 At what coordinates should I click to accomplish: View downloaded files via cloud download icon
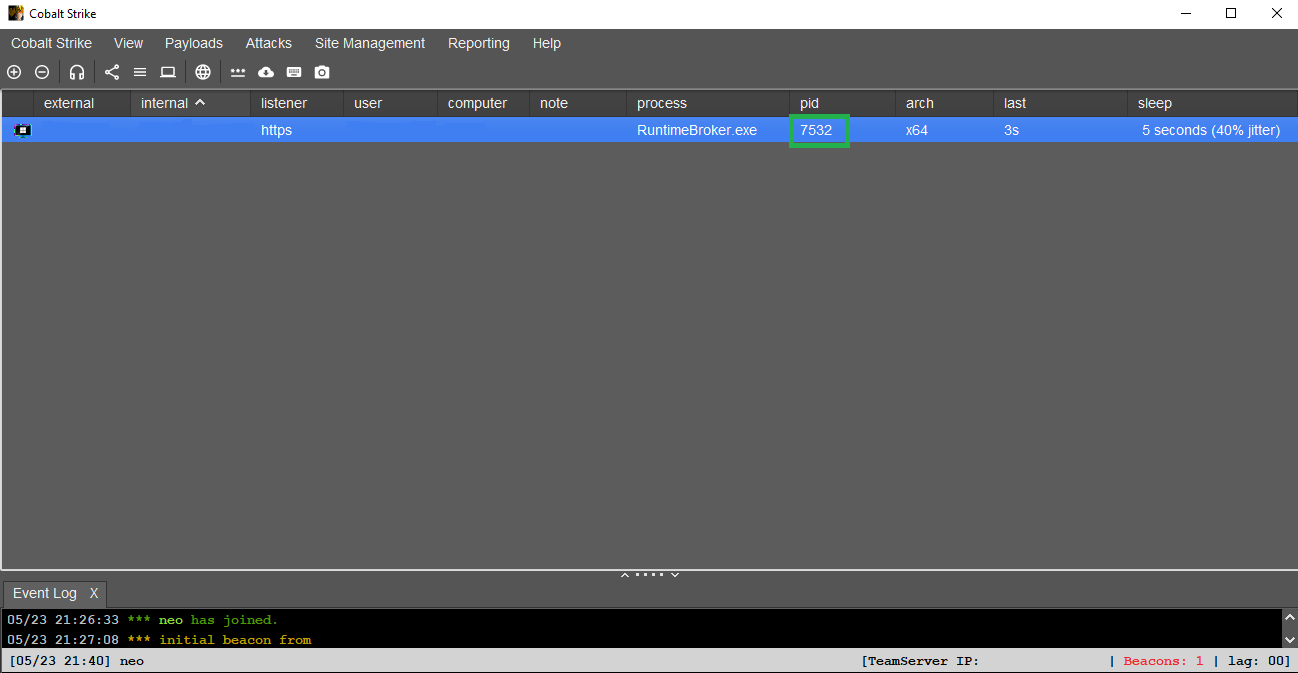266,72
